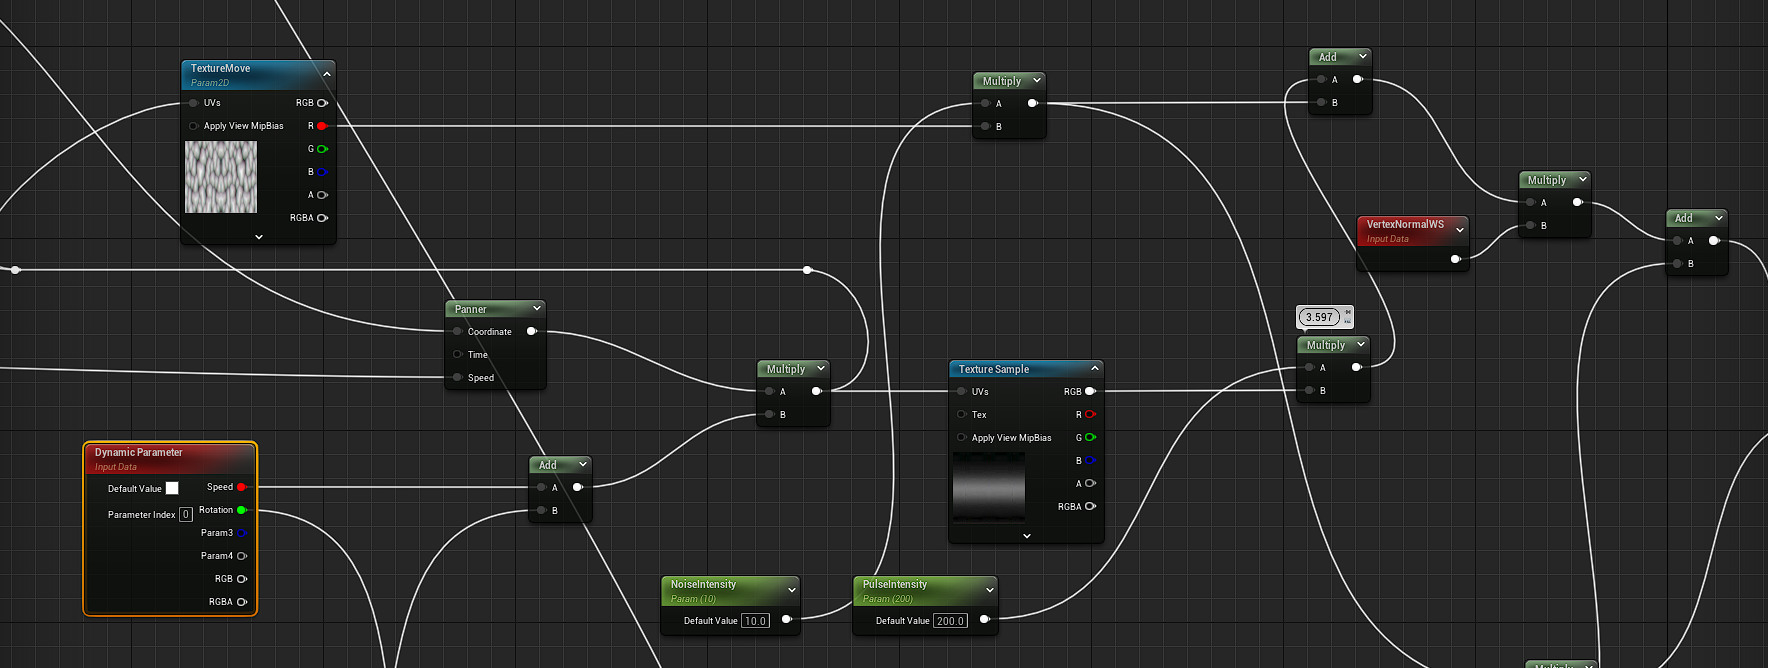Open chevron on the Add beside Dynamic Parameter
Viewport: 1768px width, 668px height.
pyautogui.click(x=582, y=464)
